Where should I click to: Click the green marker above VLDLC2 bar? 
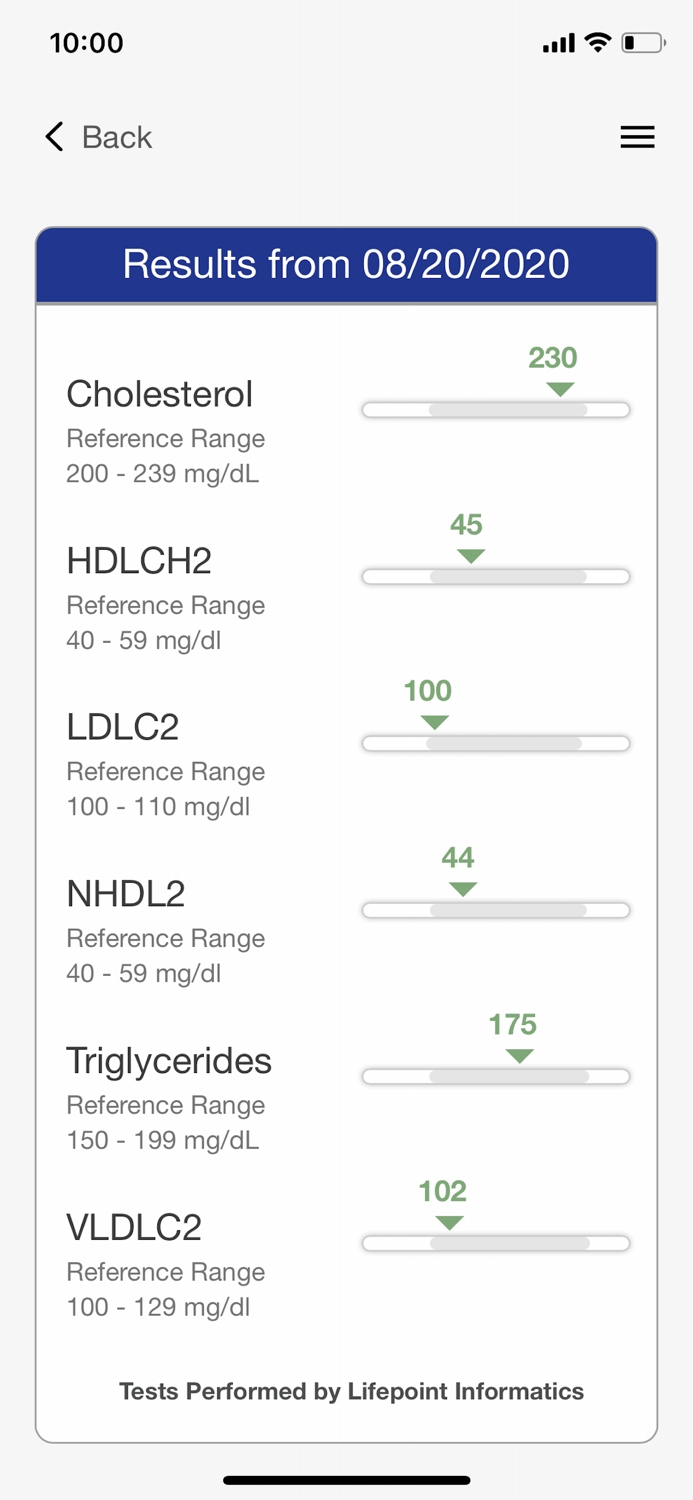click(449, 1221)
